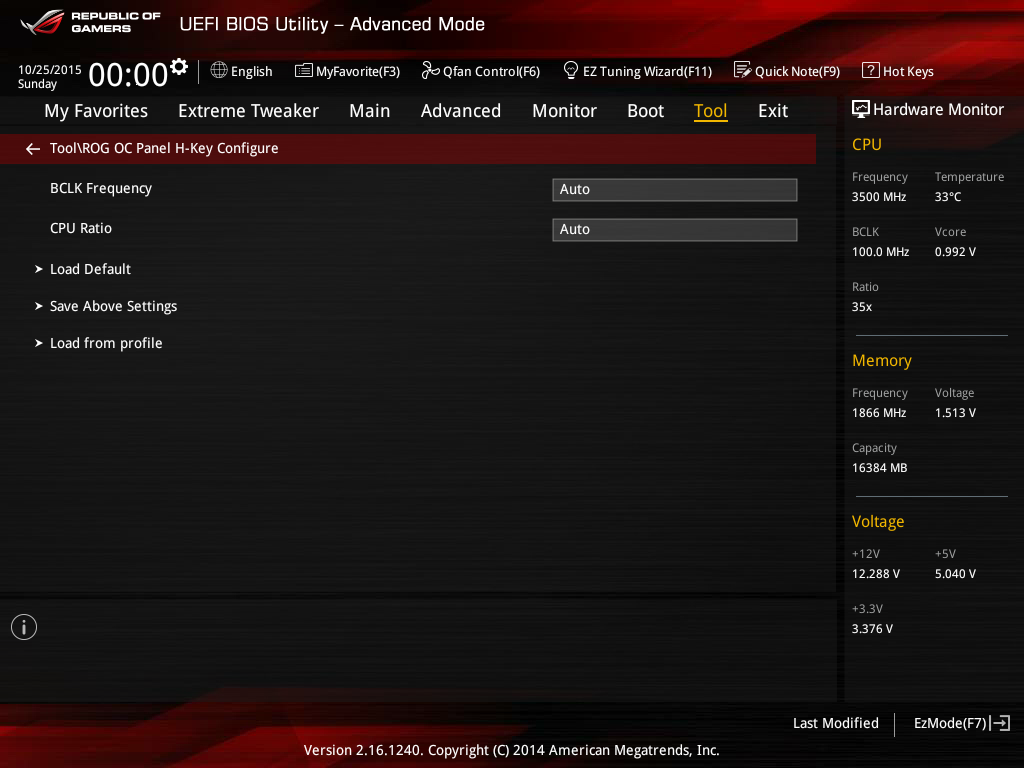Open the Extreme Tweaker tab
The height and width of the screenshot is (768, 1024).
[x=248, y=111]
